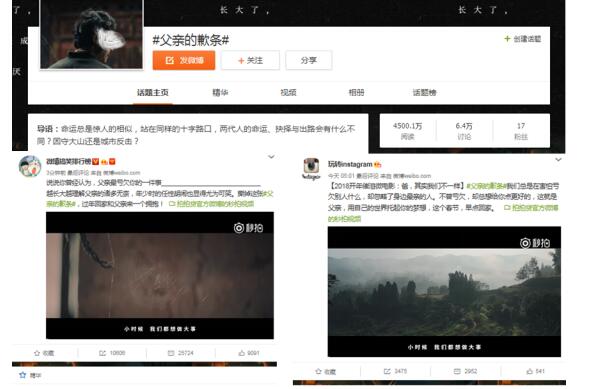Viewport: 614px width, 389px height.
Task: Click the 导语 intro description text
Action: 196,135
